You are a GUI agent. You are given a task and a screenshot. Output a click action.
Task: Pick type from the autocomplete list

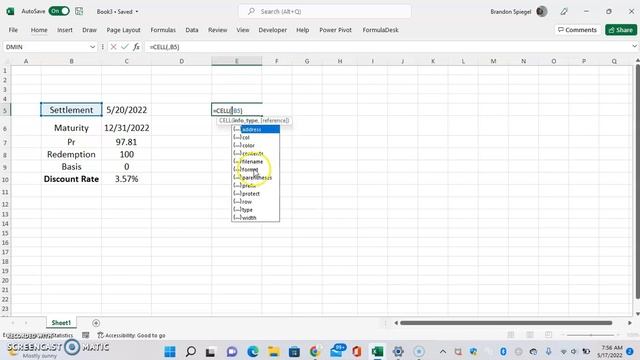256,209
